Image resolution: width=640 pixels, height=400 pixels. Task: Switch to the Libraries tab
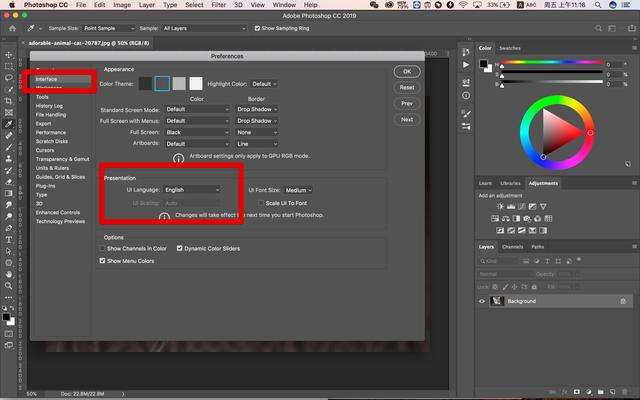point(510,183)
